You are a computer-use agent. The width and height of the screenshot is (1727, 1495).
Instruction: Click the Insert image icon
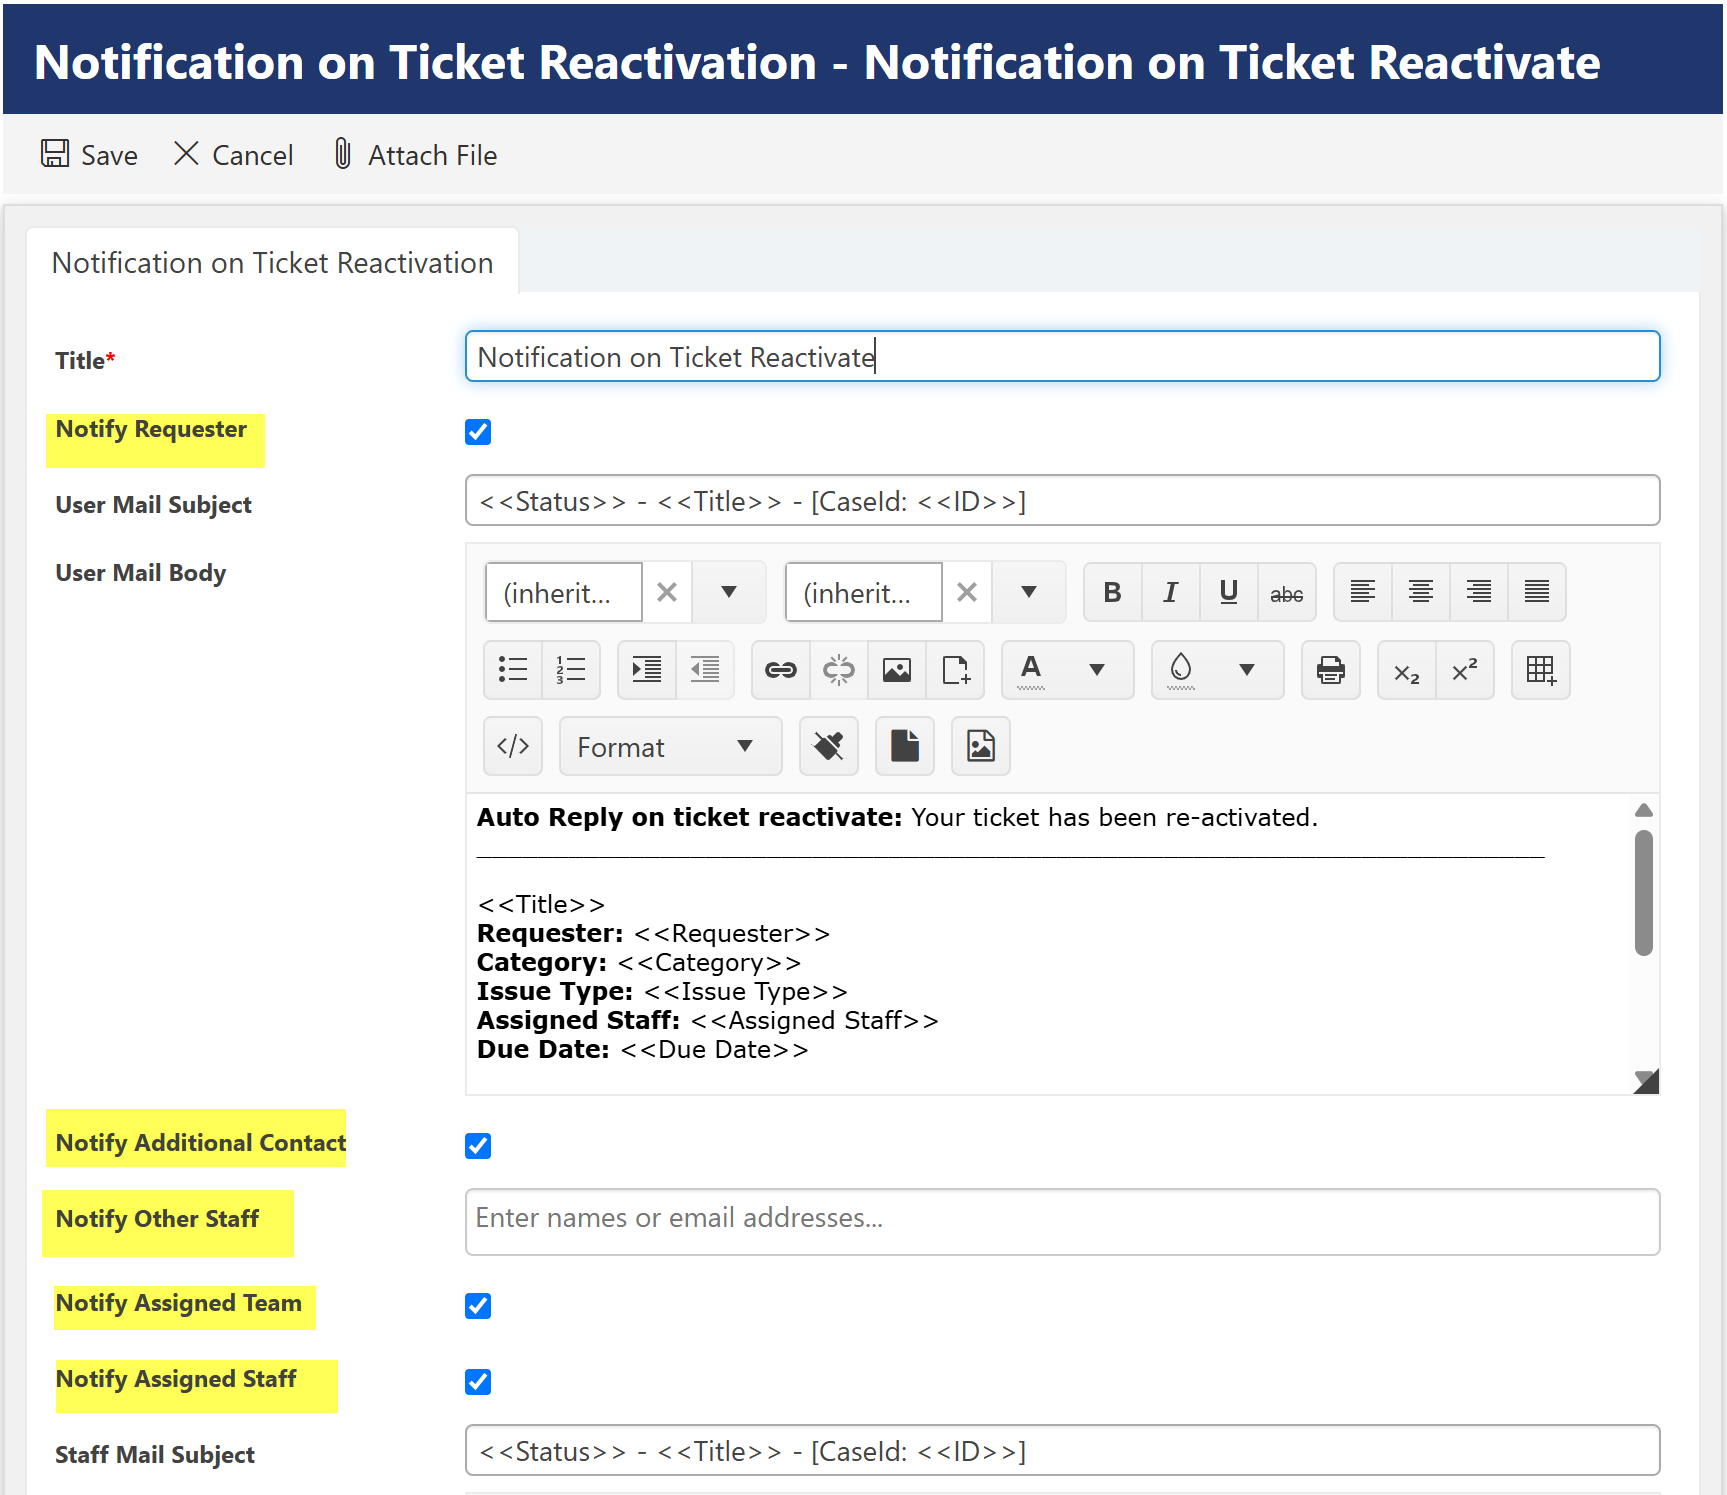897,670
